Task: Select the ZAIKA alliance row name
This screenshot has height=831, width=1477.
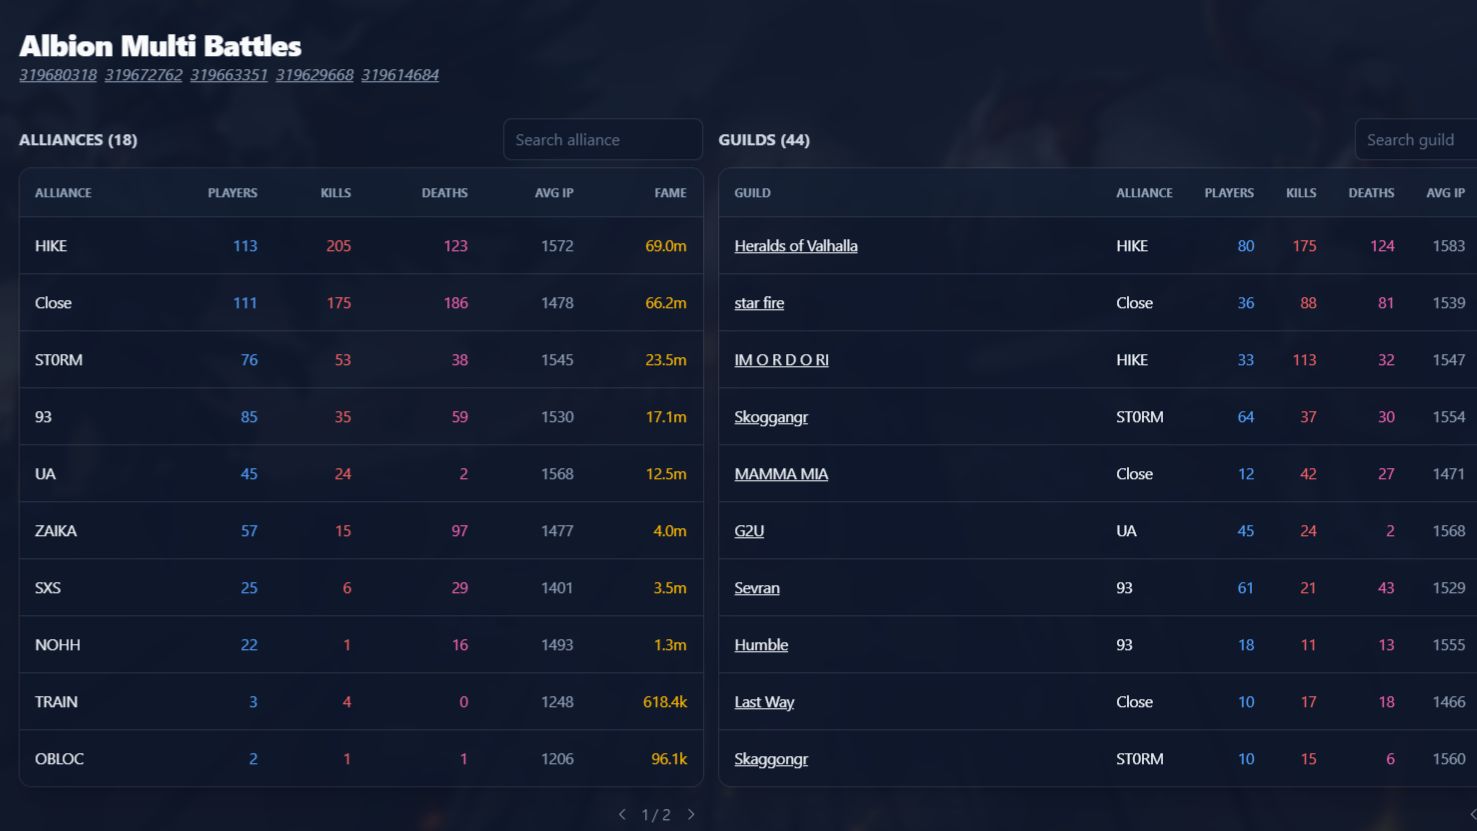Action: pos(56,531)
